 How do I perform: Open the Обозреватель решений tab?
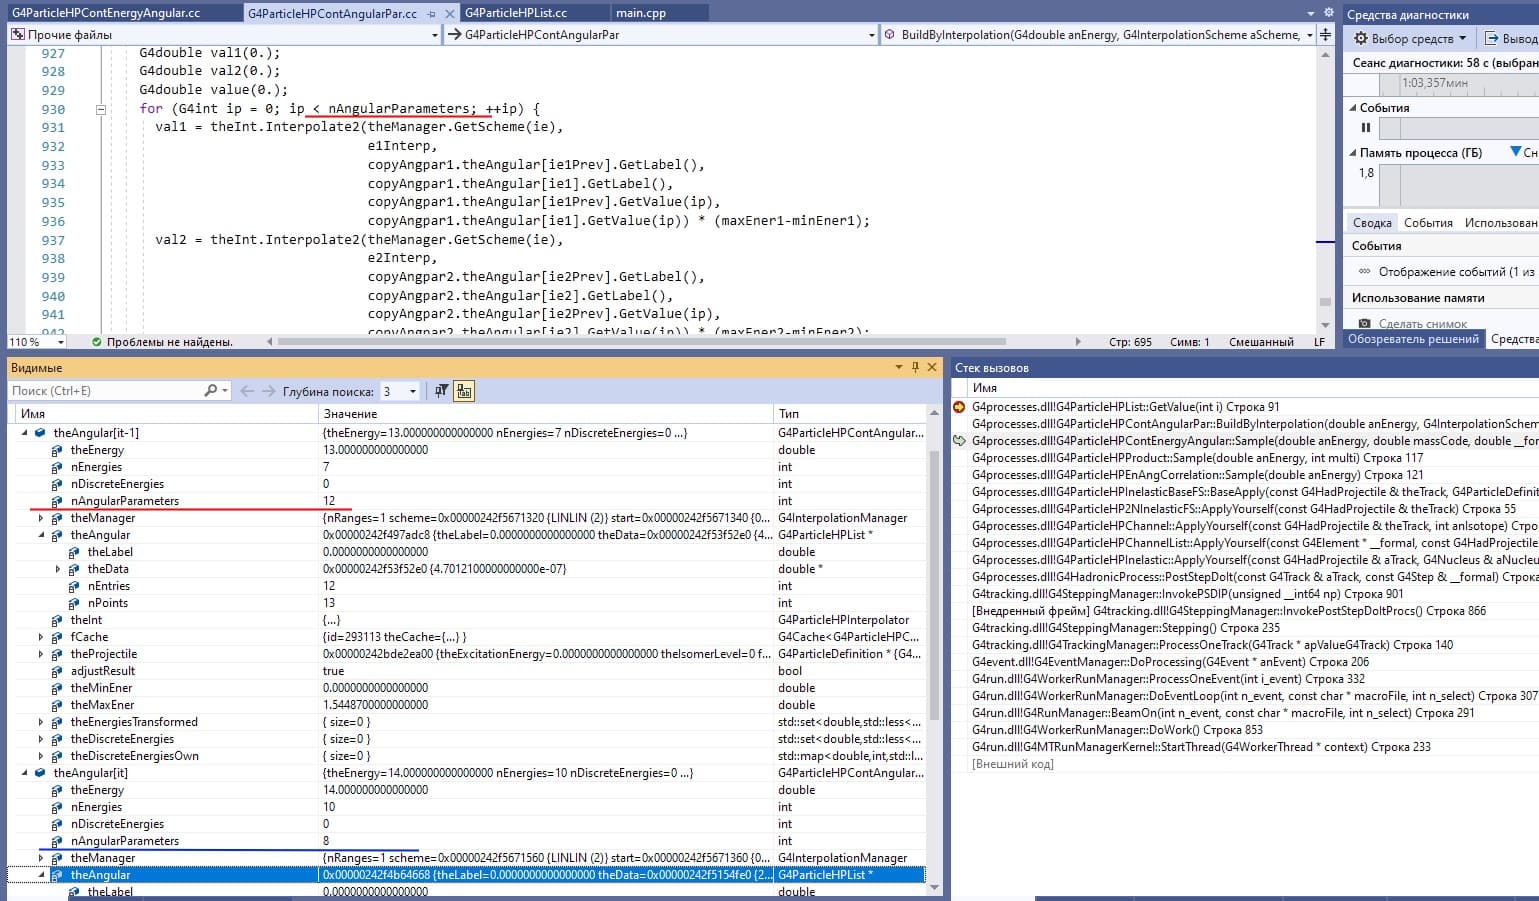(x=1413, y=339)
